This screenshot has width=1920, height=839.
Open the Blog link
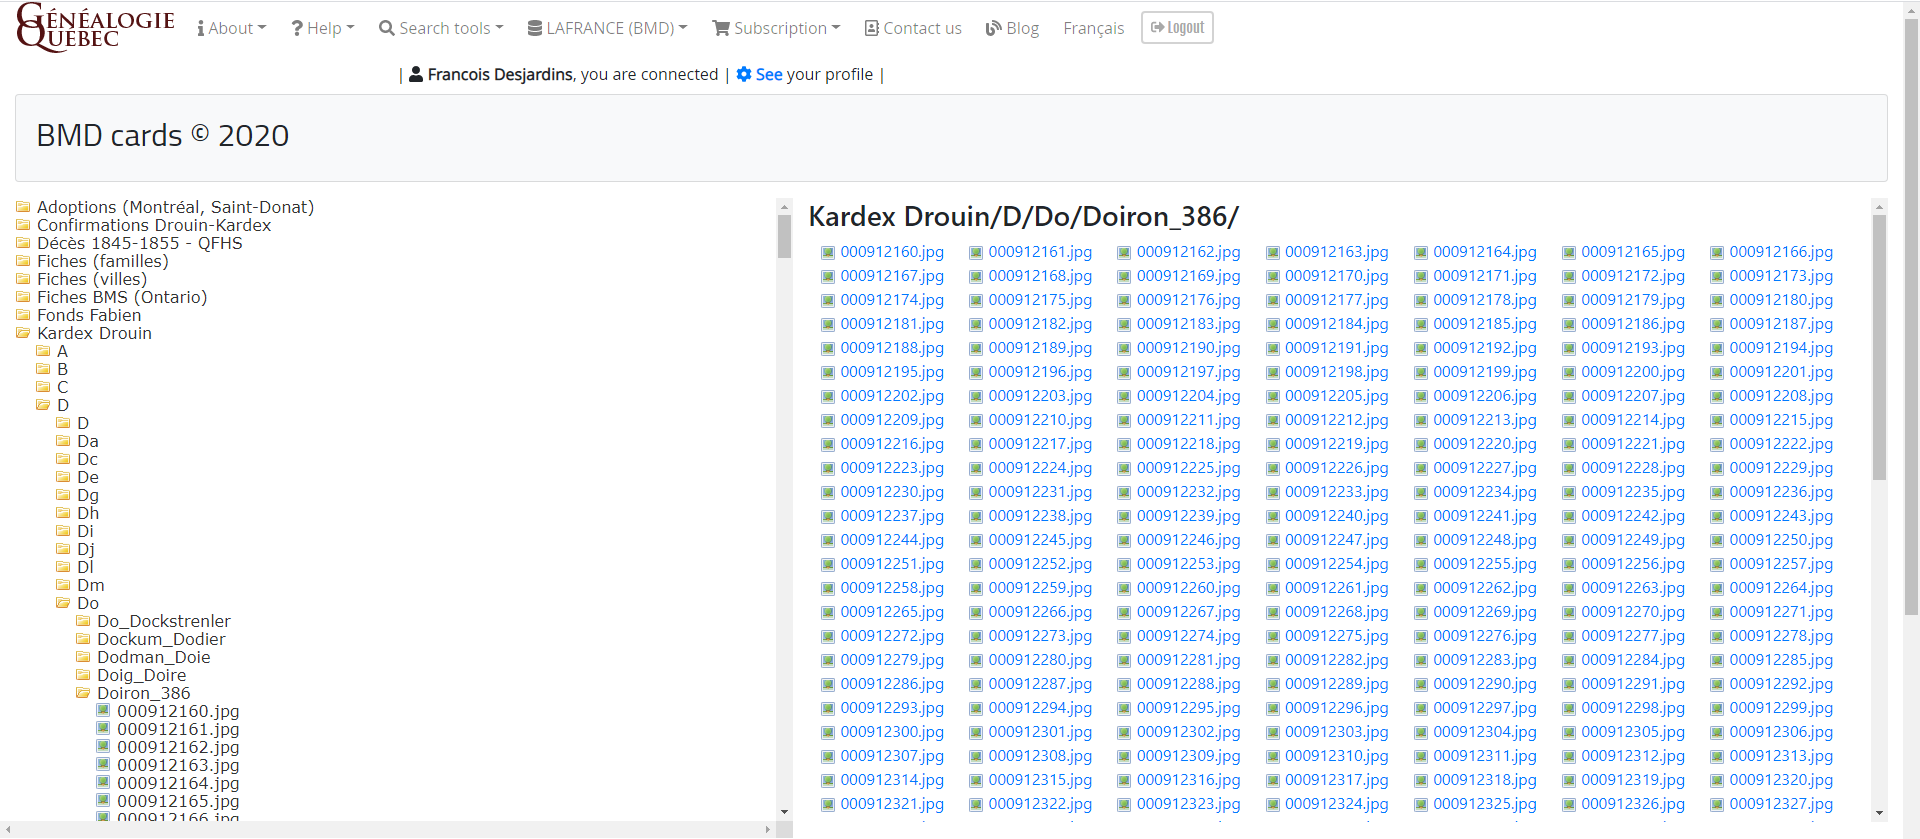click(1012, 28)
